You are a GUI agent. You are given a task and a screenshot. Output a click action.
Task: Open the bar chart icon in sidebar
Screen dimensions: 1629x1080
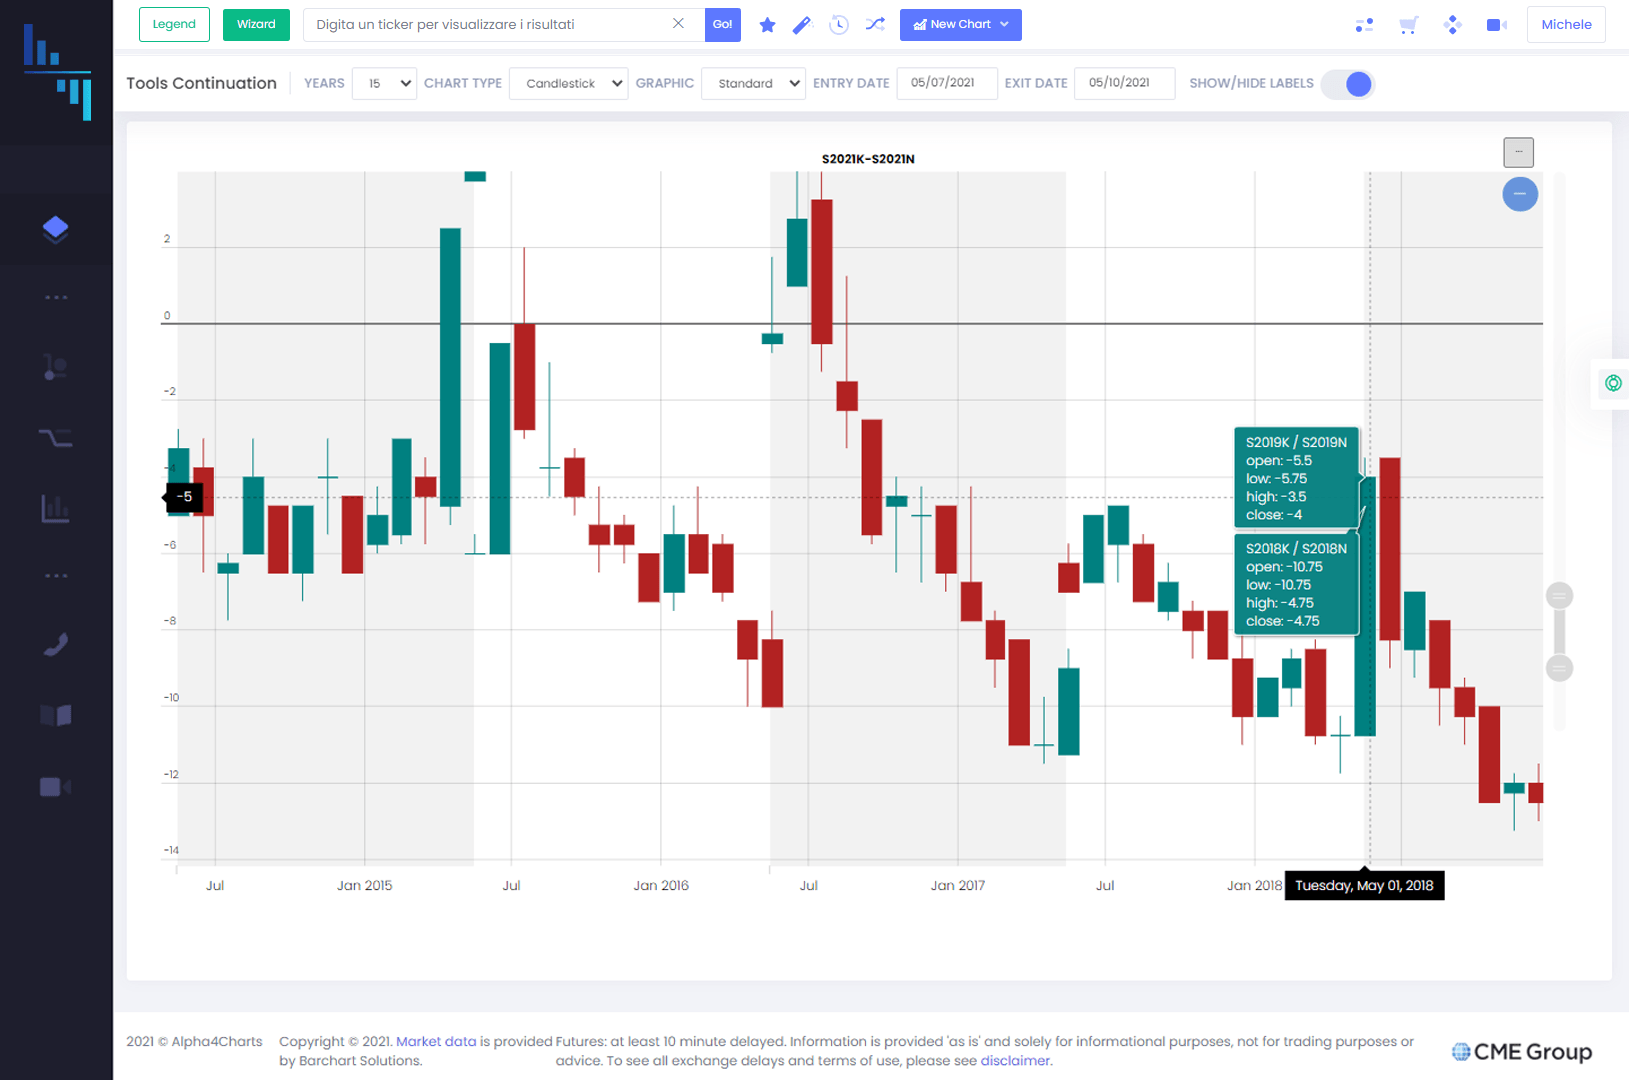click(x=56, y=508)
